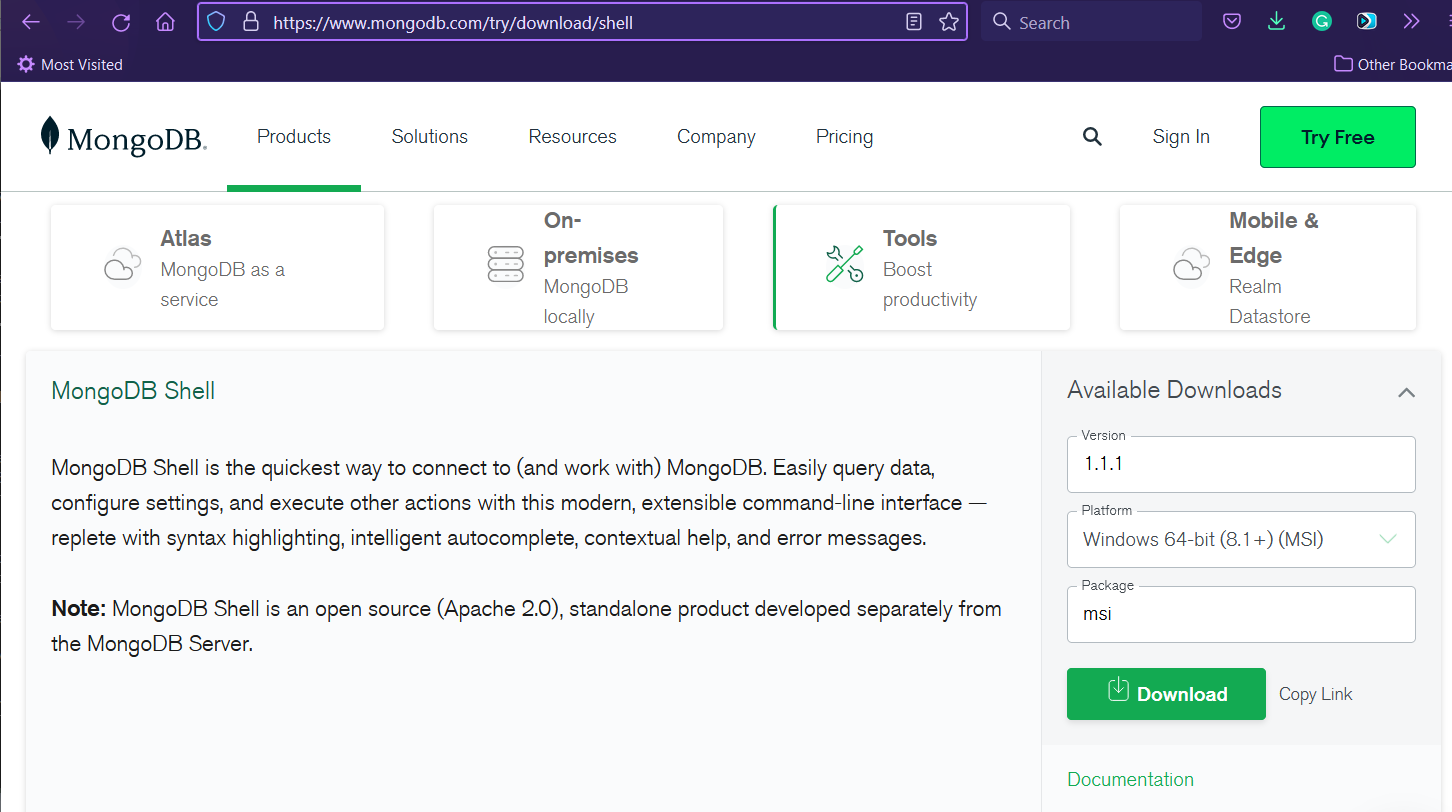Click the Grammarly extension icon
Screen dimensions: 1452x812
point(1322,21)
